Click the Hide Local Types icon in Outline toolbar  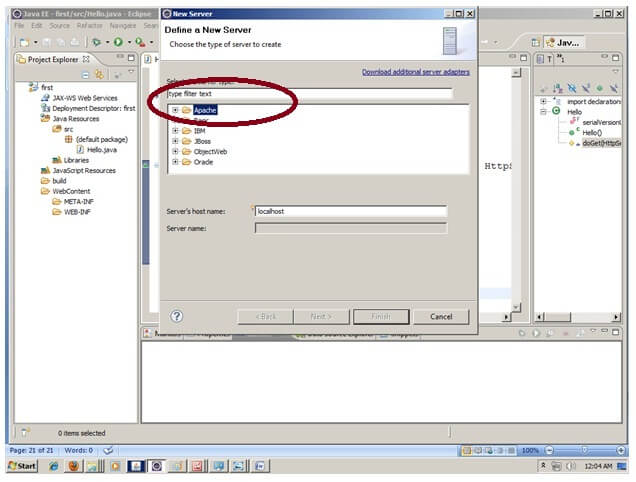[614, 88]
